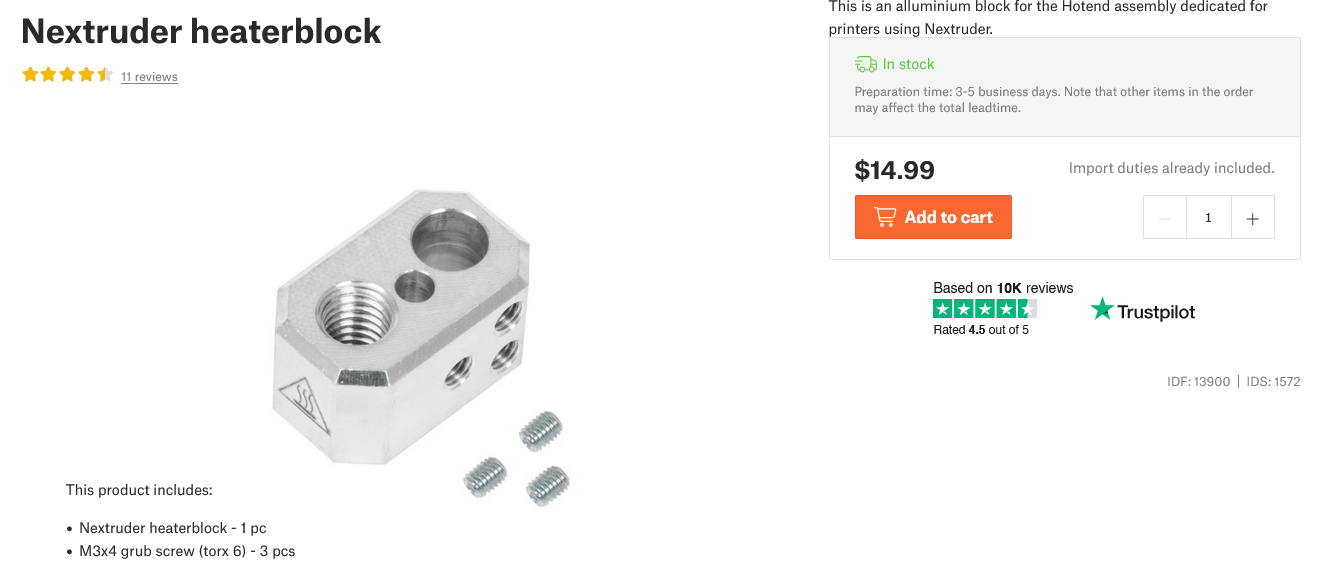Click the green Trustpilot star rating boxes
Image resolution: width=1344 pixels, height=581 pixels.
985,309
